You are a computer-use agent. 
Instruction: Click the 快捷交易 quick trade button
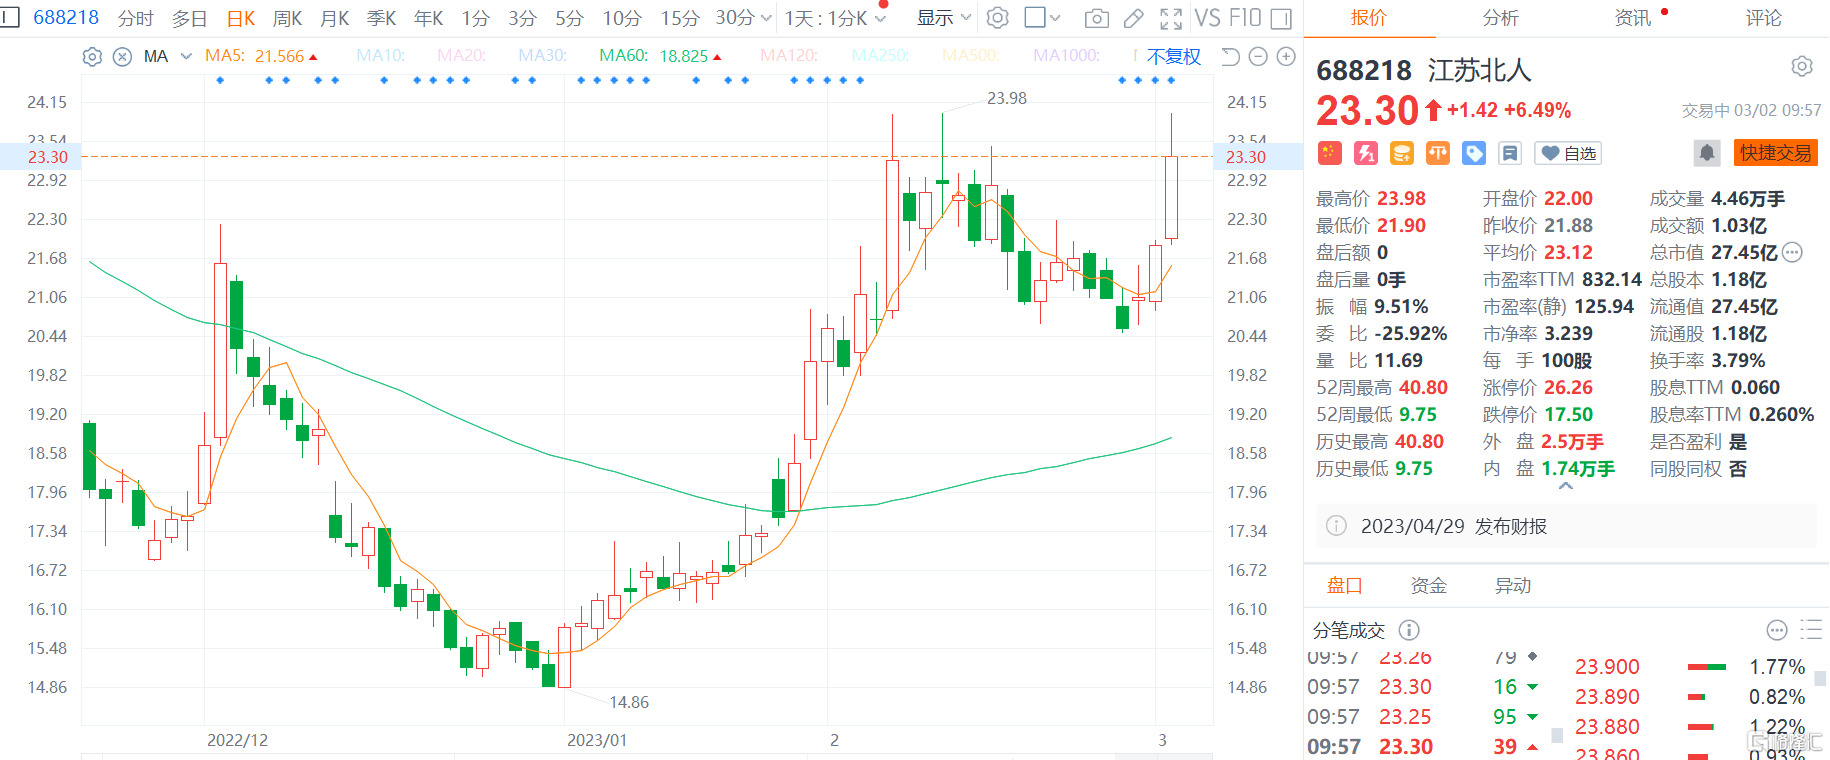1775,153
